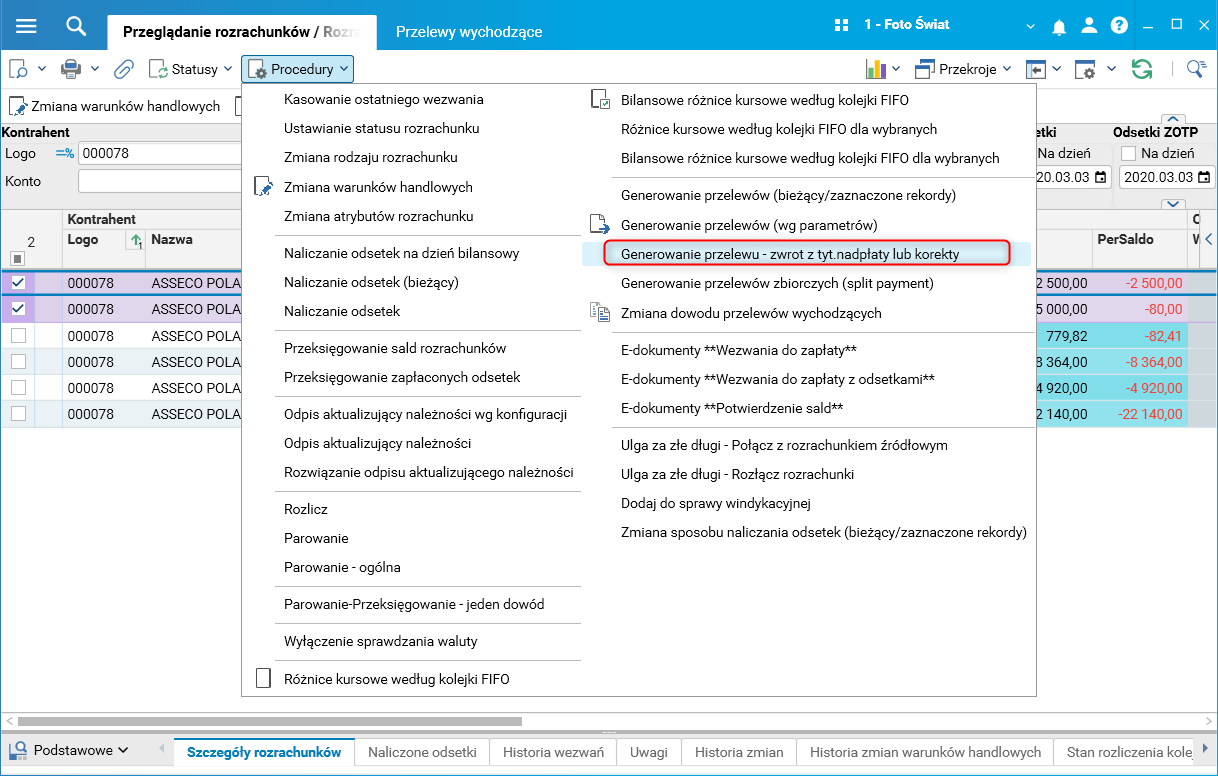Switch to Przelewy wychodzące tab
The image size is (1218, 776).
pos(469,31)
